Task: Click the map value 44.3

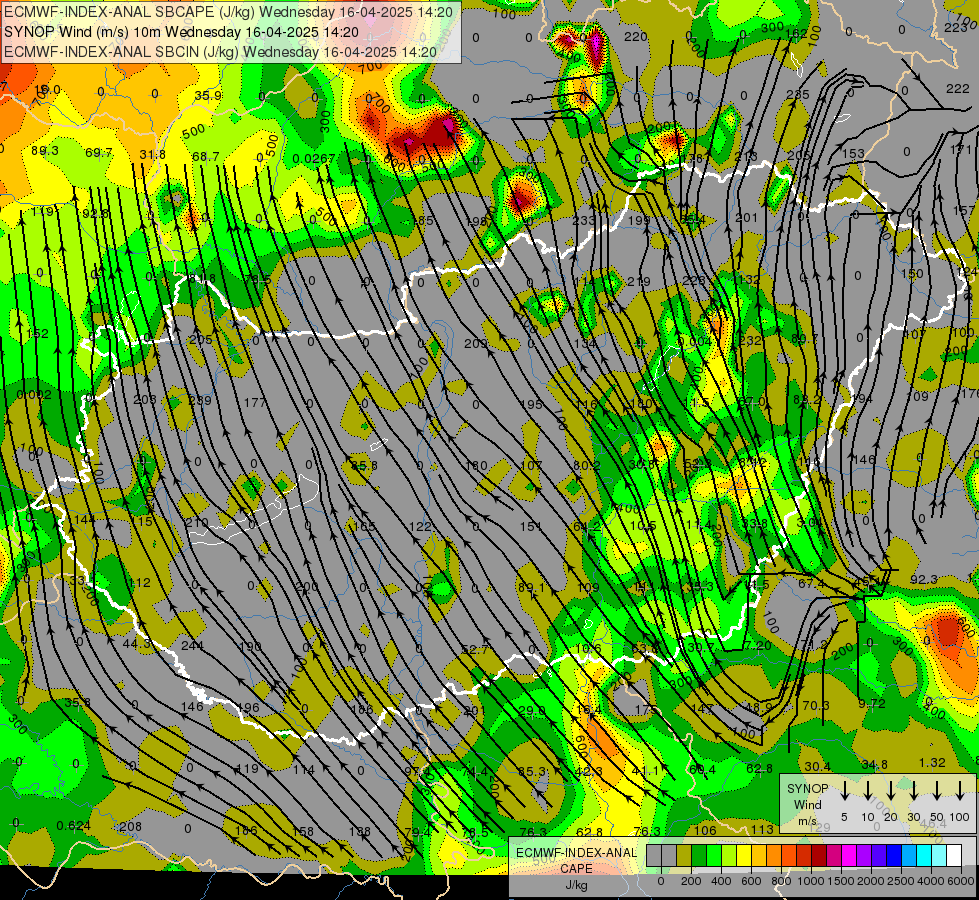Action: (x=136, y=643)
